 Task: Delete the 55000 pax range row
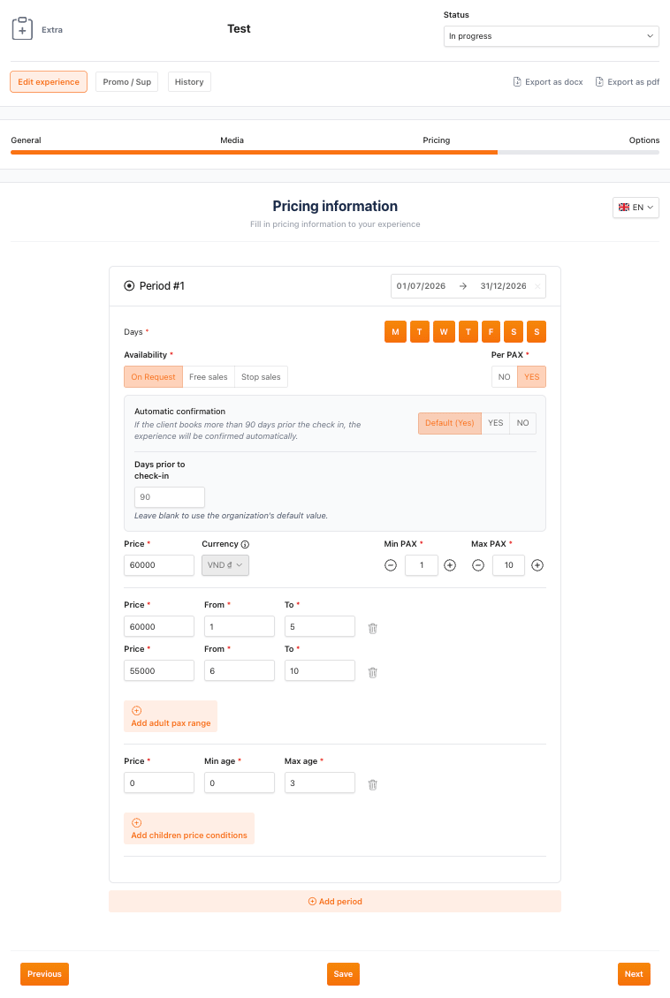click(373, 672)
